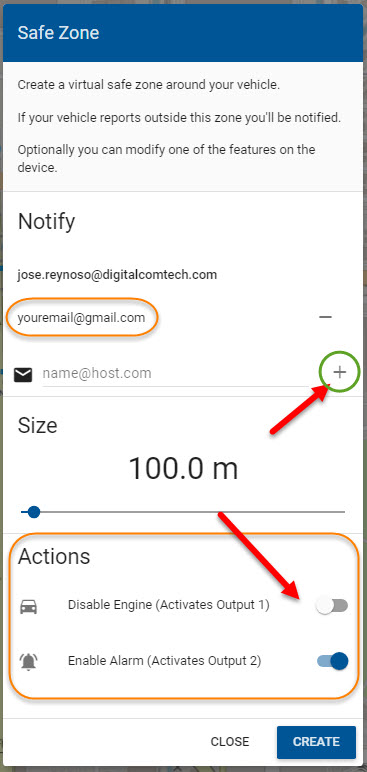The image size is (367, 772).
Task: Click the Notify section heading
Action: coord(46,222)
